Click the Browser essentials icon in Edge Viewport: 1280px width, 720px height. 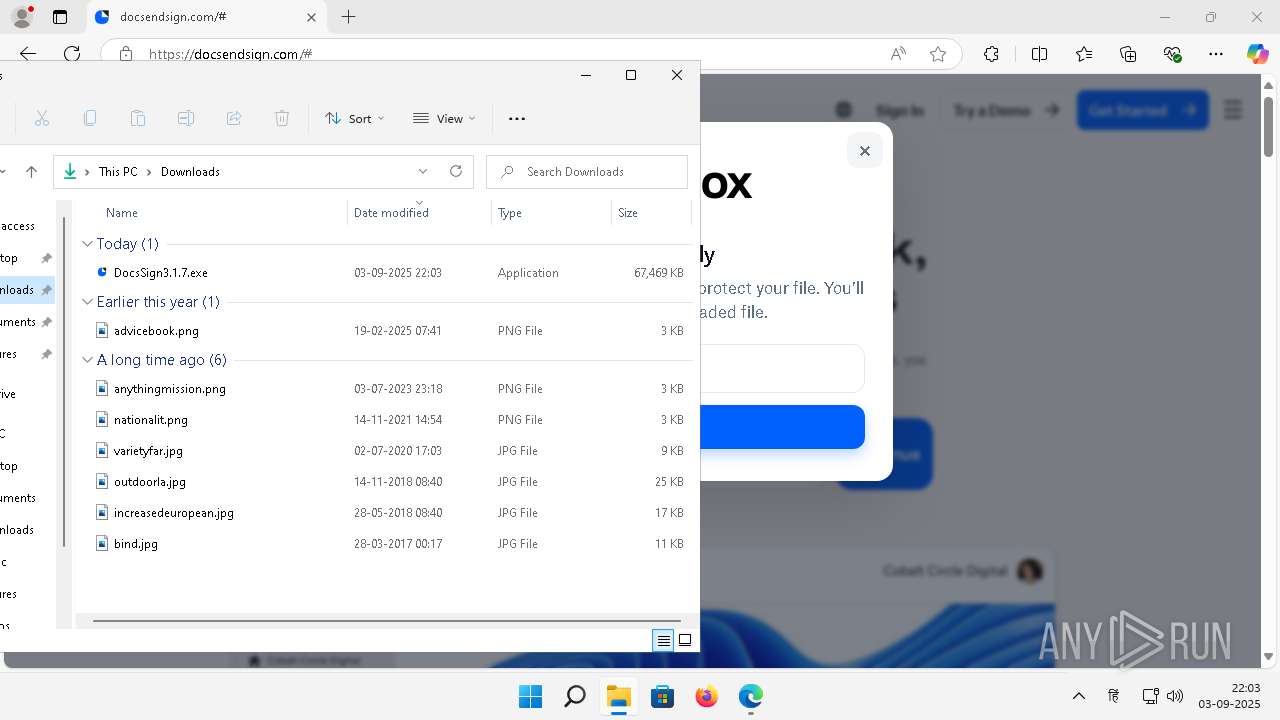[x=1173, y=54]
